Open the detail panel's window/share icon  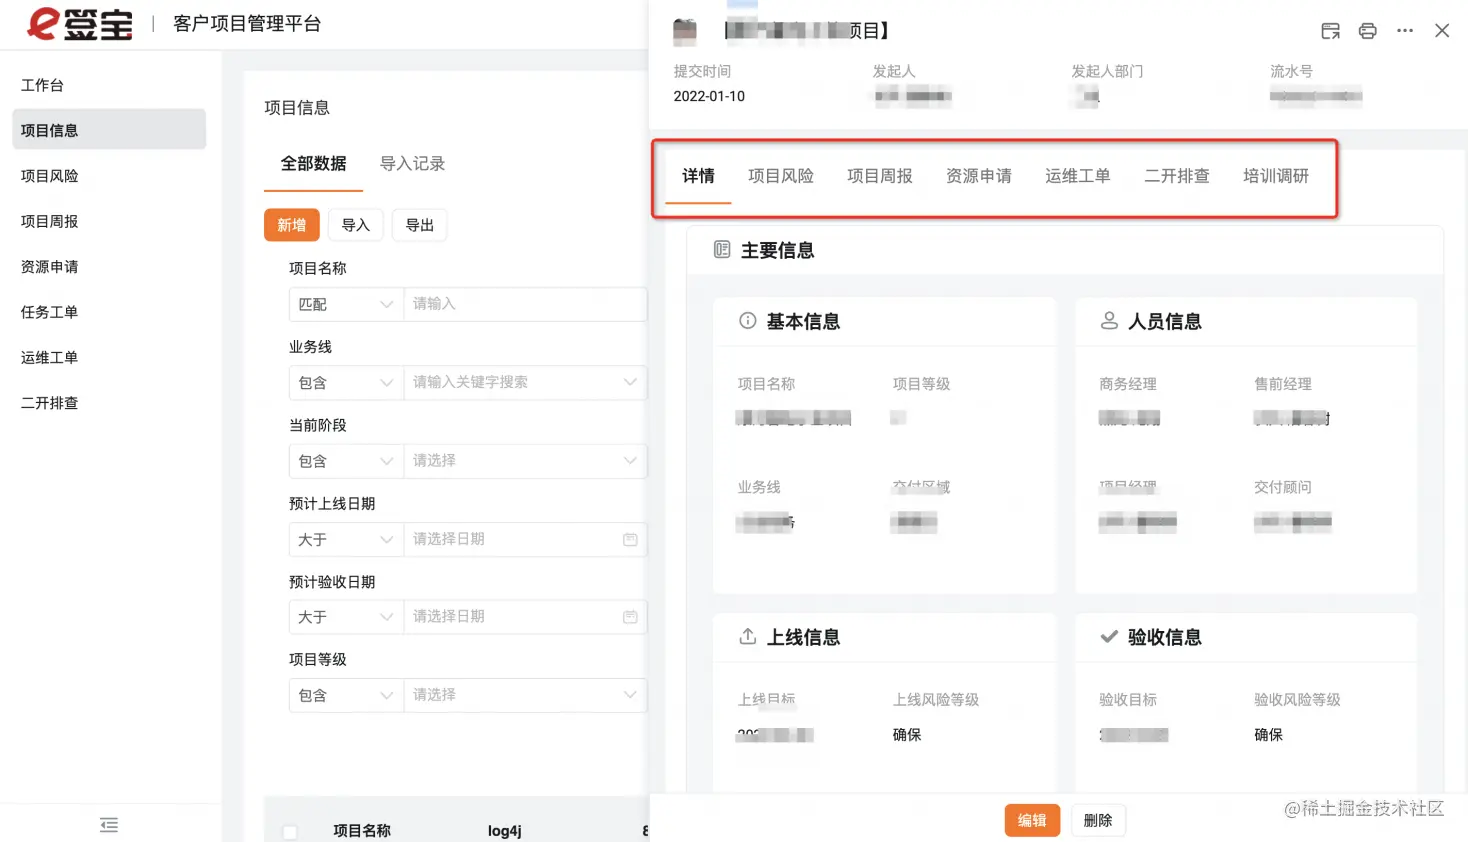[1330, 31]
